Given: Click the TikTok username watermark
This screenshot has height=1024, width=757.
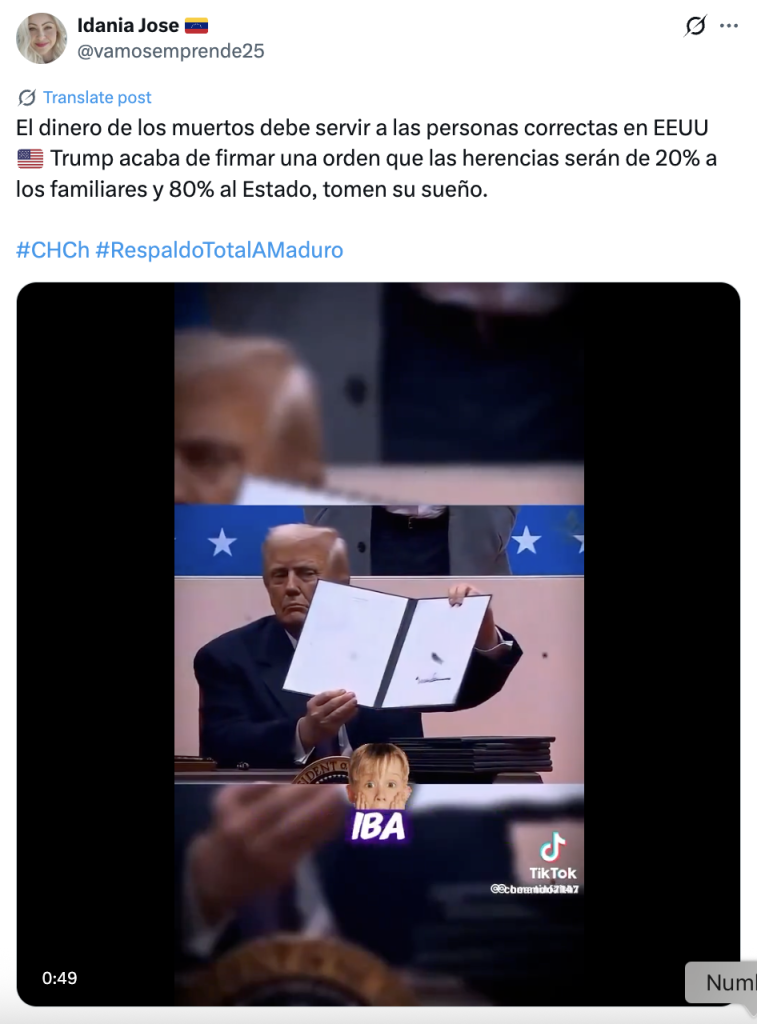Looking at the screenshot, I should pyautogui.click(x=534, y=889).
